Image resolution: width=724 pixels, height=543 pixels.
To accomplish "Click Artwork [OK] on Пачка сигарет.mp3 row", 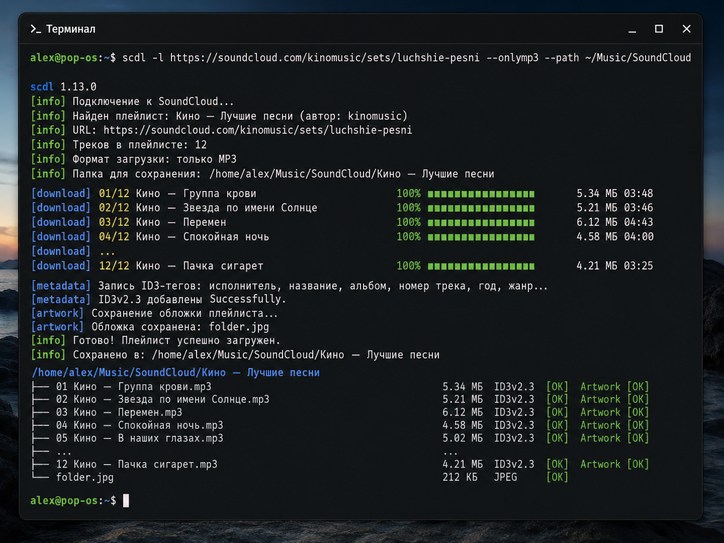I will pyautogui.click(x=615, y=465).
